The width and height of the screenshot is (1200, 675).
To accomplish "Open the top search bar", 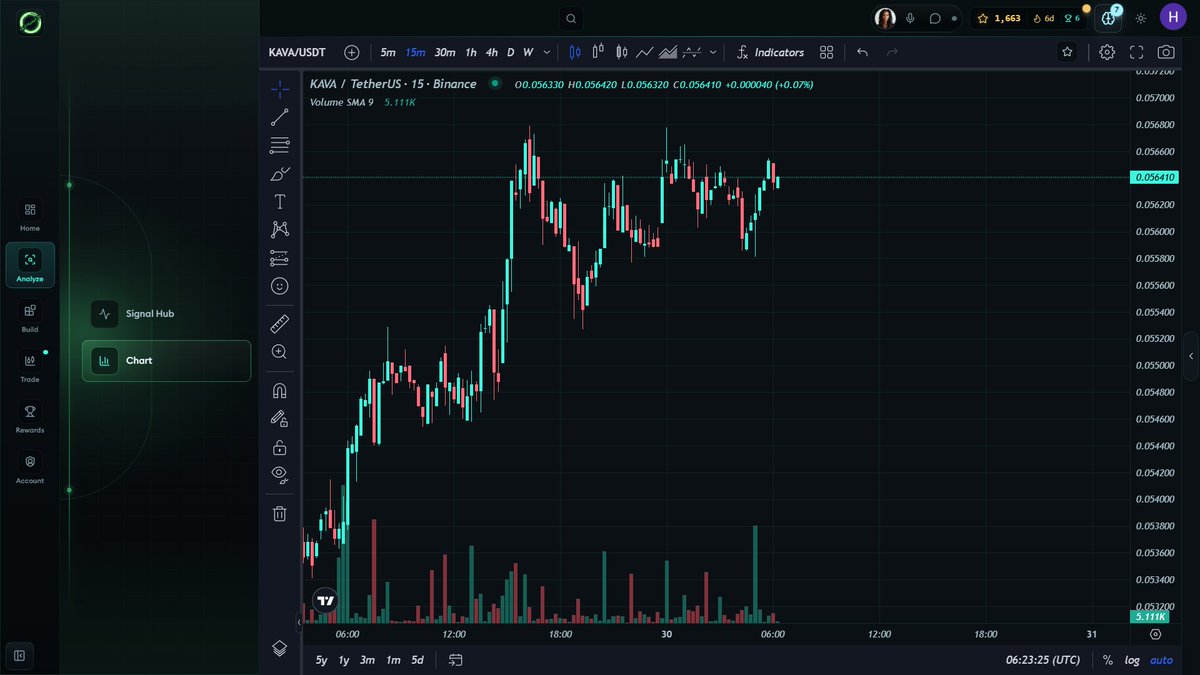I will 571,18.
